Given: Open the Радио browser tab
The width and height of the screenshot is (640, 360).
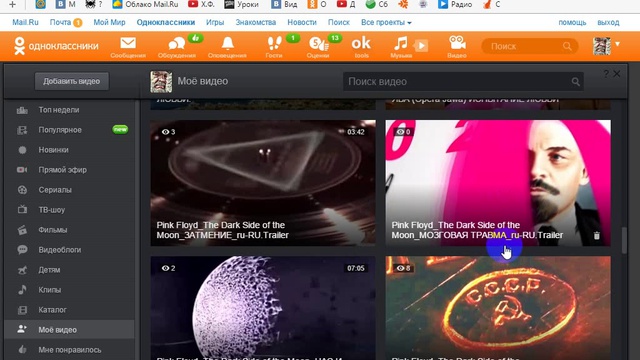Looking at the screenshot, I should click(455, 4).
